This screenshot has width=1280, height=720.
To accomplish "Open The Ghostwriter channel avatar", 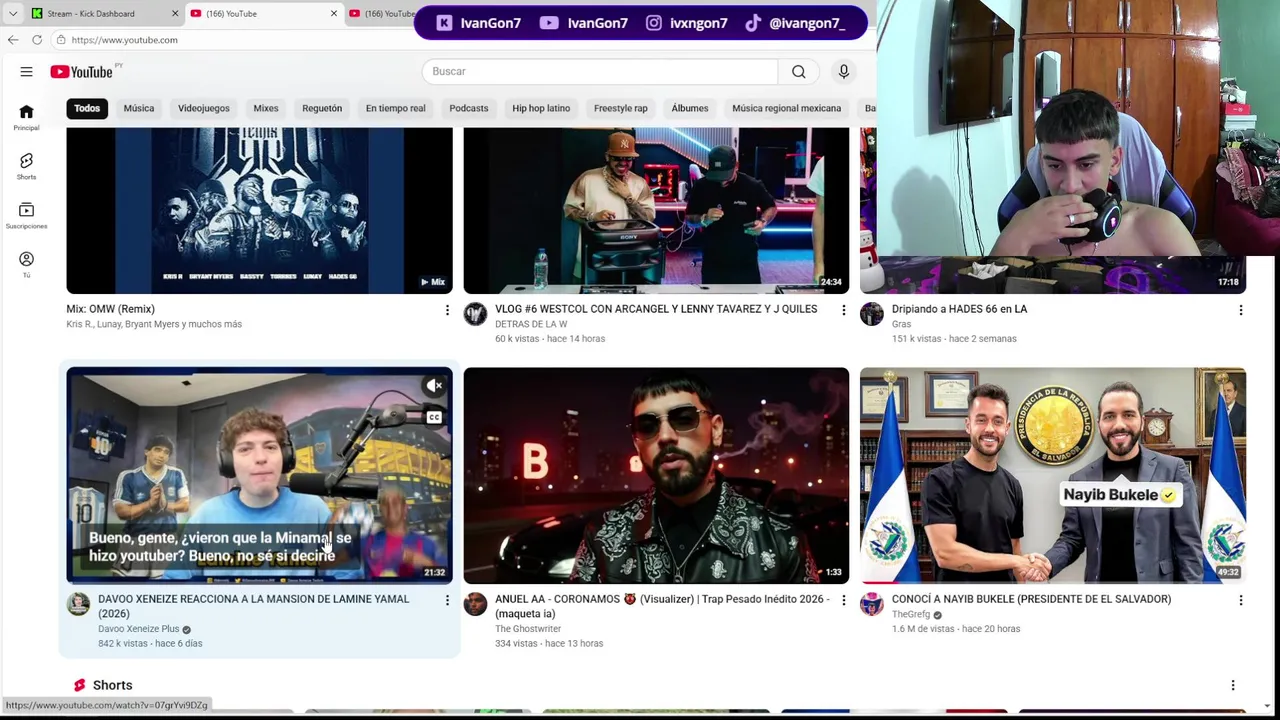I will click(475, 604).
